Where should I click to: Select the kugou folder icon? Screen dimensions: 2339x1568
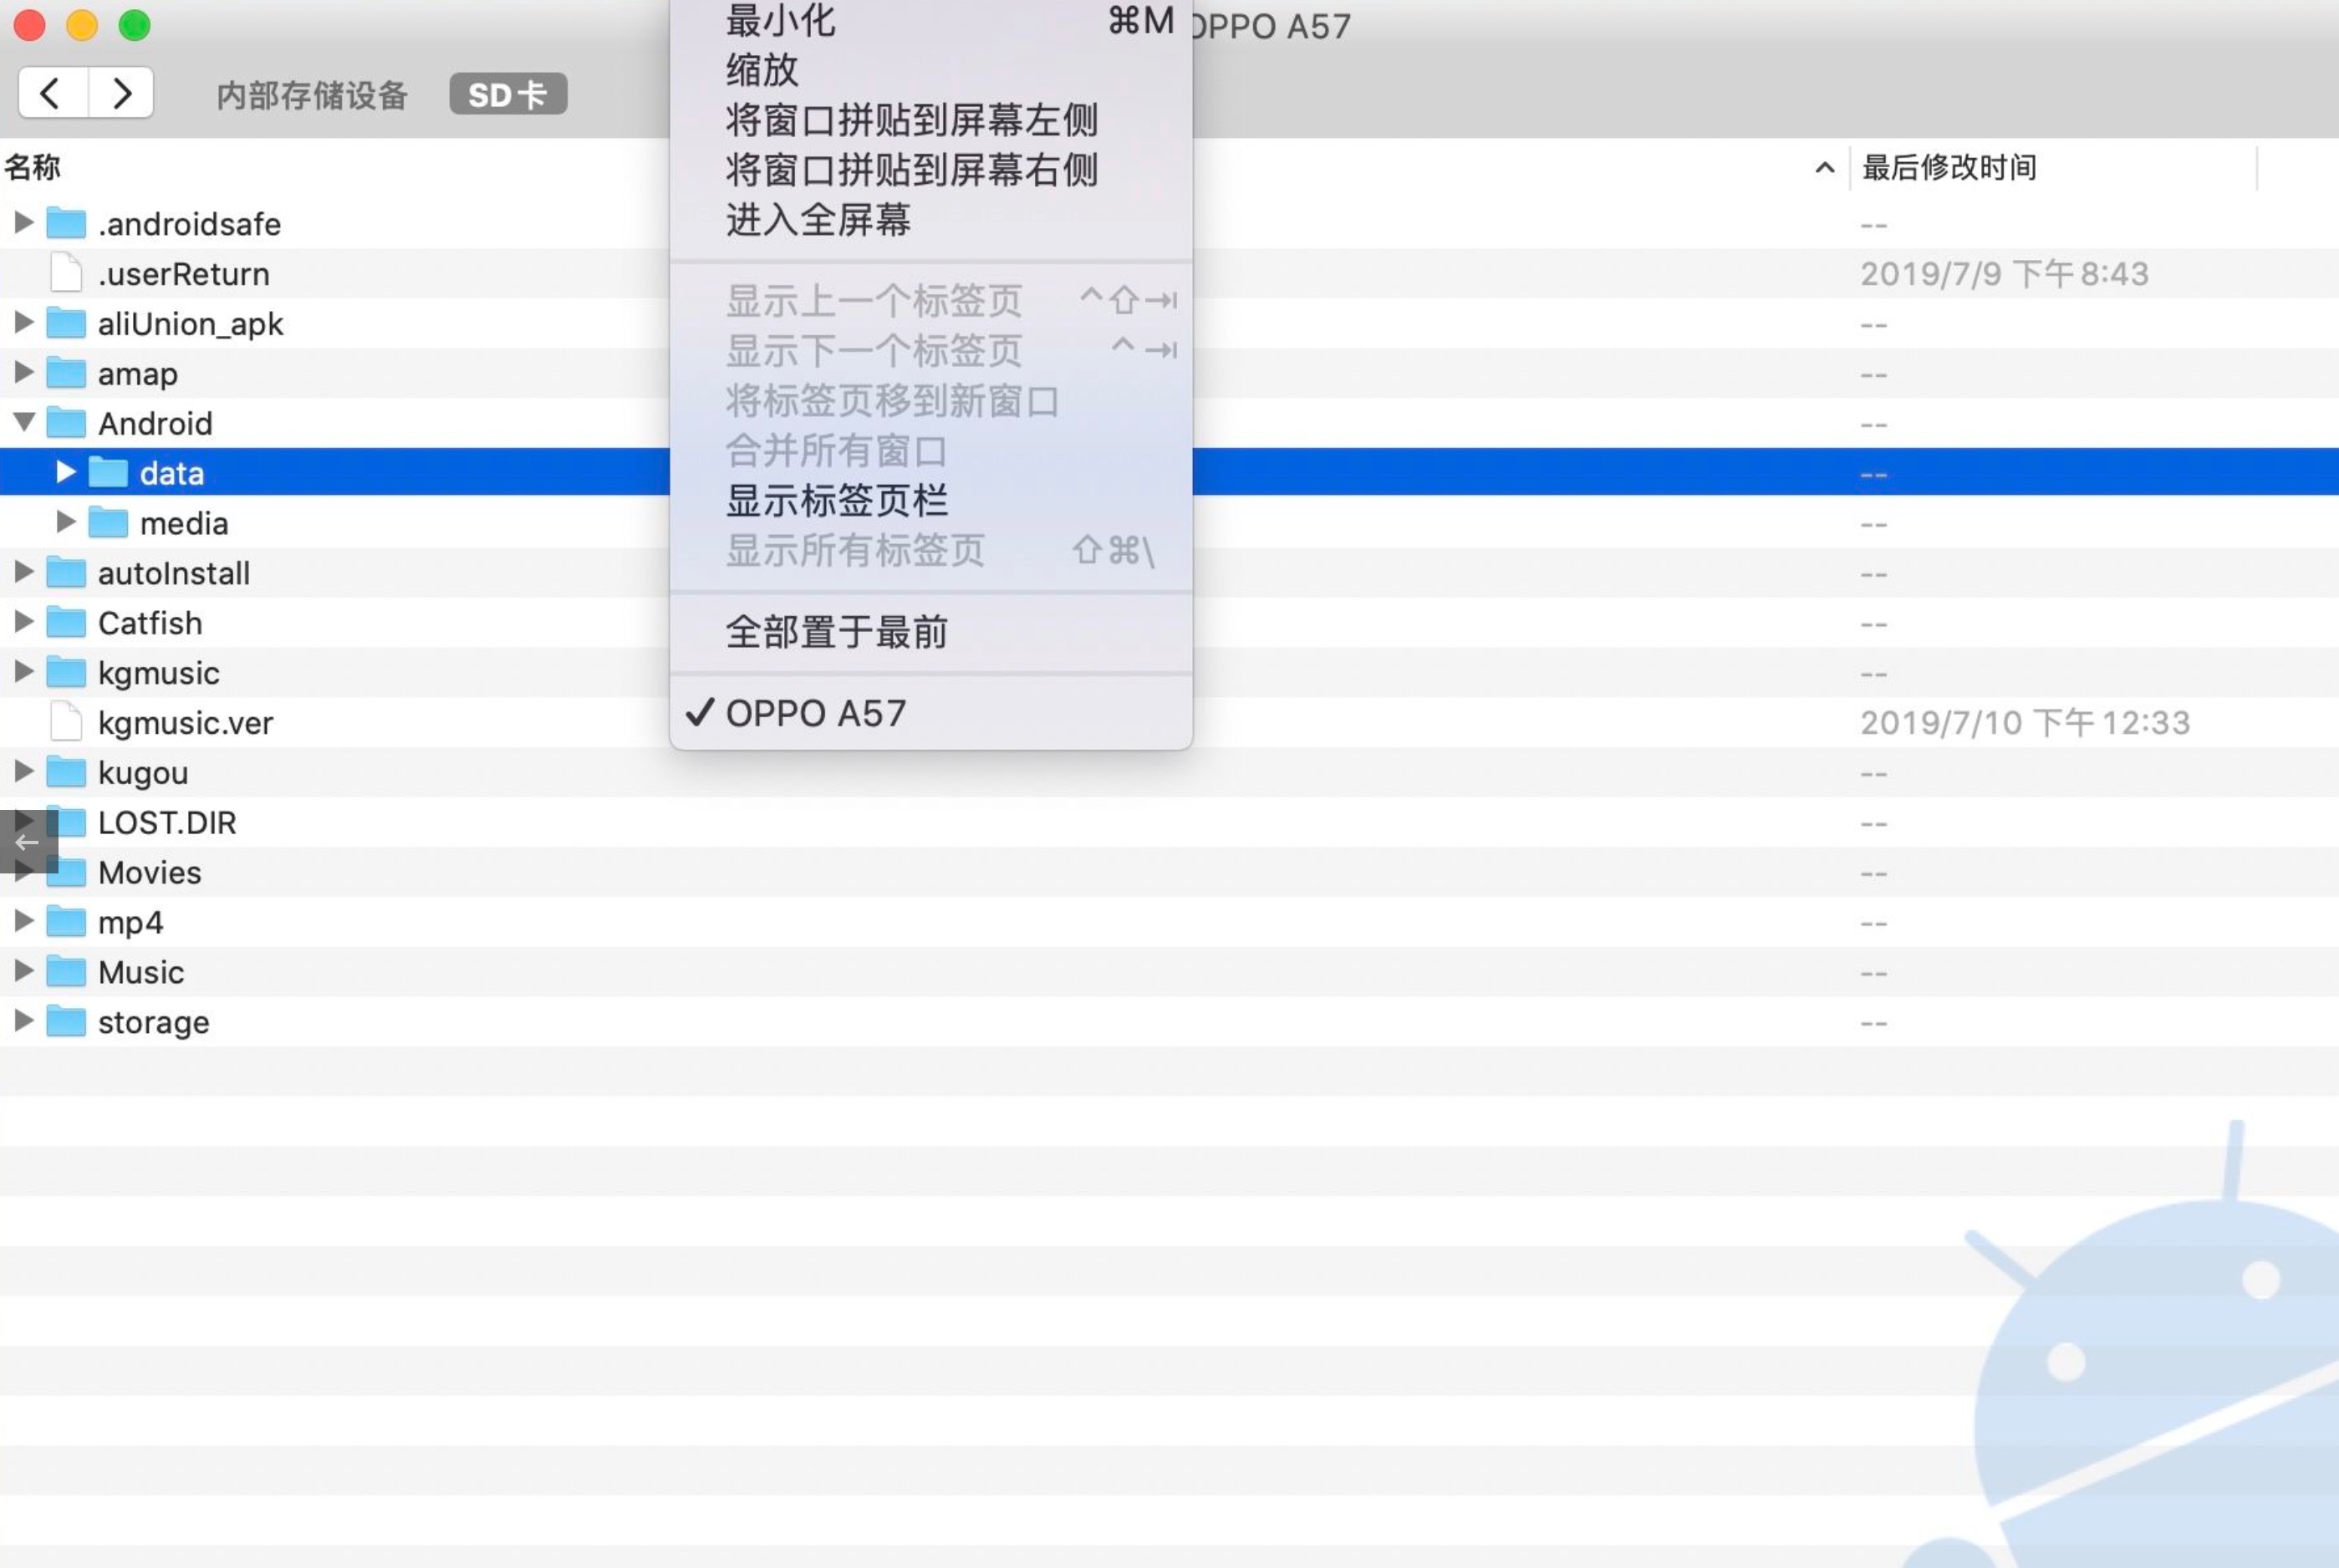(66, 772)
